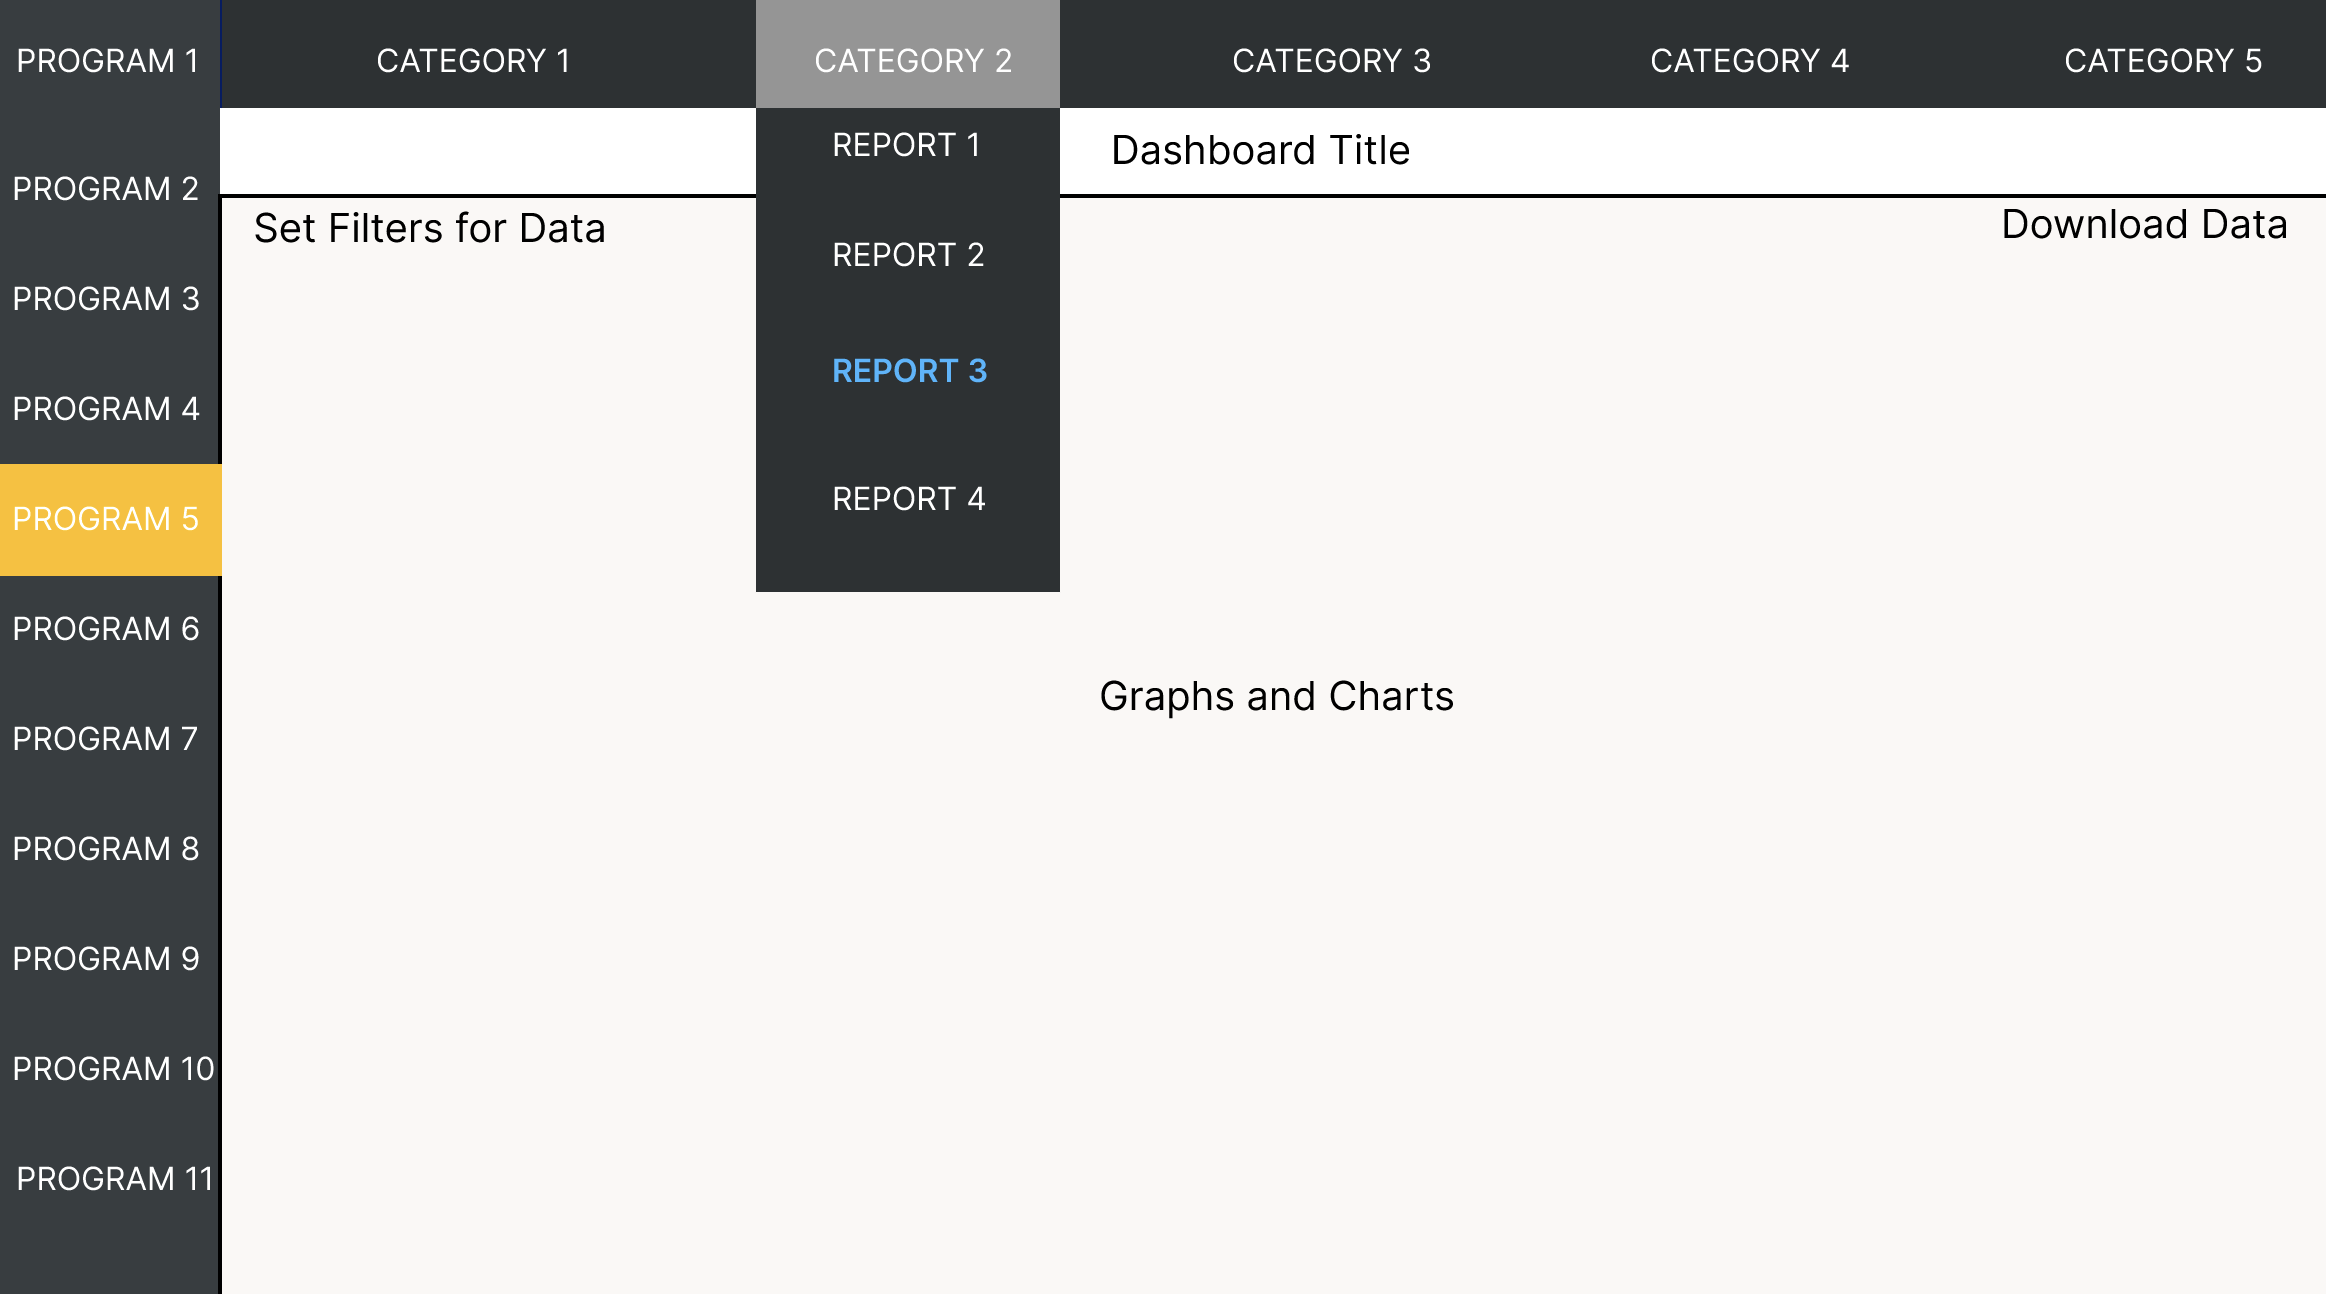Open the highlighted REPORT 3 entry

909,371
